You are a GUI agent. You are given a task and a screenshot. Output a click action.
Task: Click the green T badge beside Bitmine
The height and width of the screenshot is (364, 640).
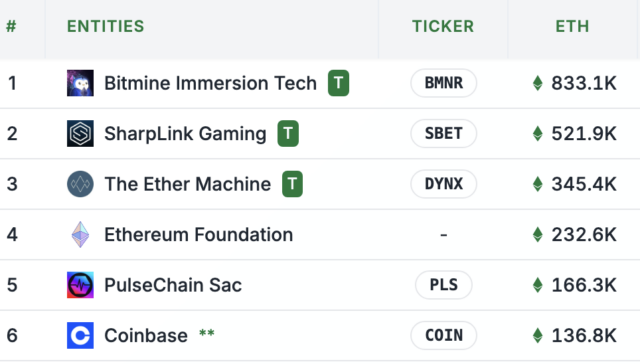(x=338, y=83)
